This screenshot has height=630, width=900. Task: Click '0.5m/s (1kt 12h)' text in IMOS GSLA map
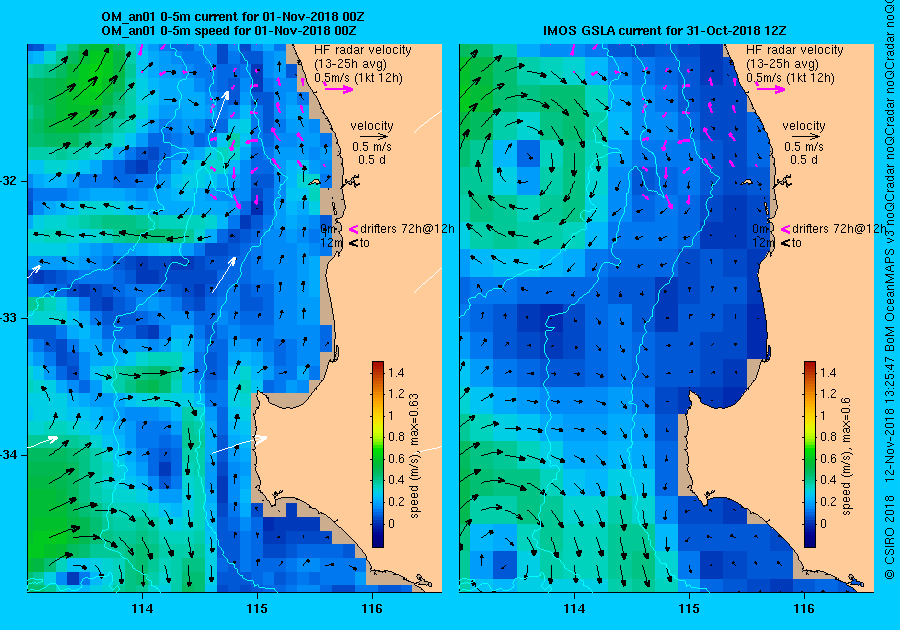click(790, 78)
